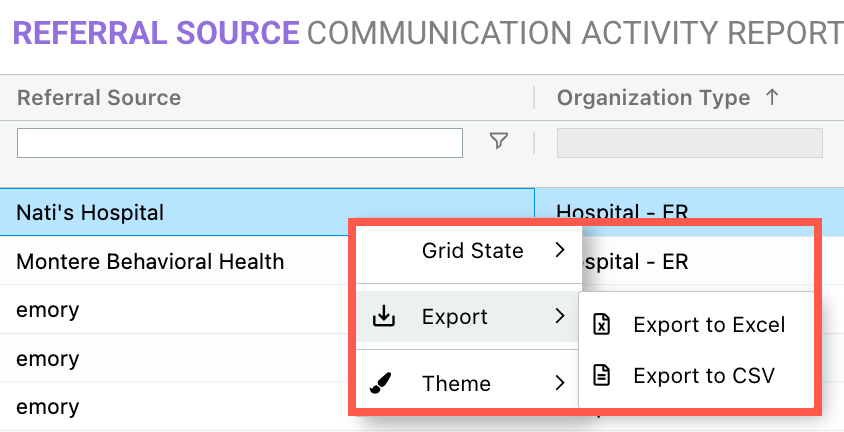Click the ascending sort arrow on Organization Type
Screen dimensions: 844x432
click(x=771, y=97)
